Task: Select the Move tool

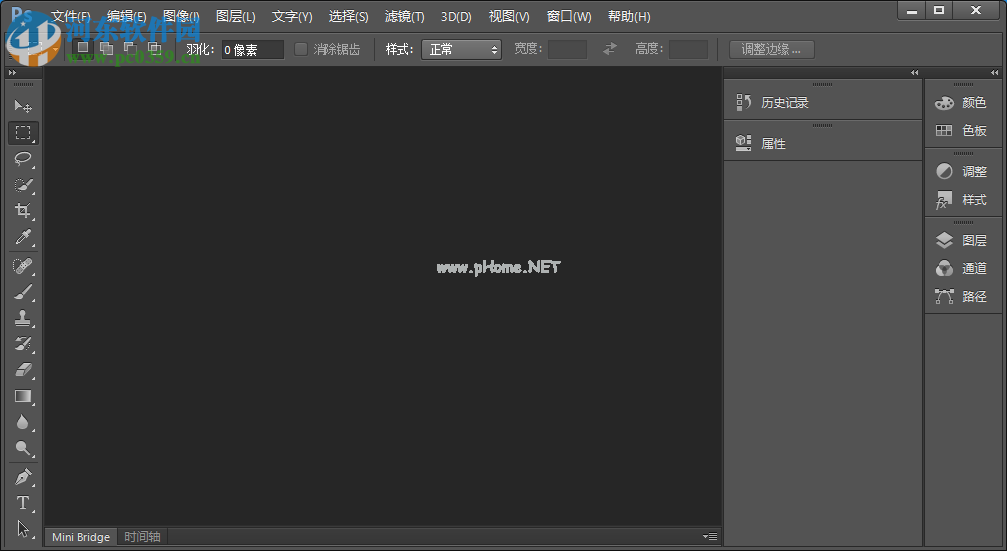Action: pos(23,106)
